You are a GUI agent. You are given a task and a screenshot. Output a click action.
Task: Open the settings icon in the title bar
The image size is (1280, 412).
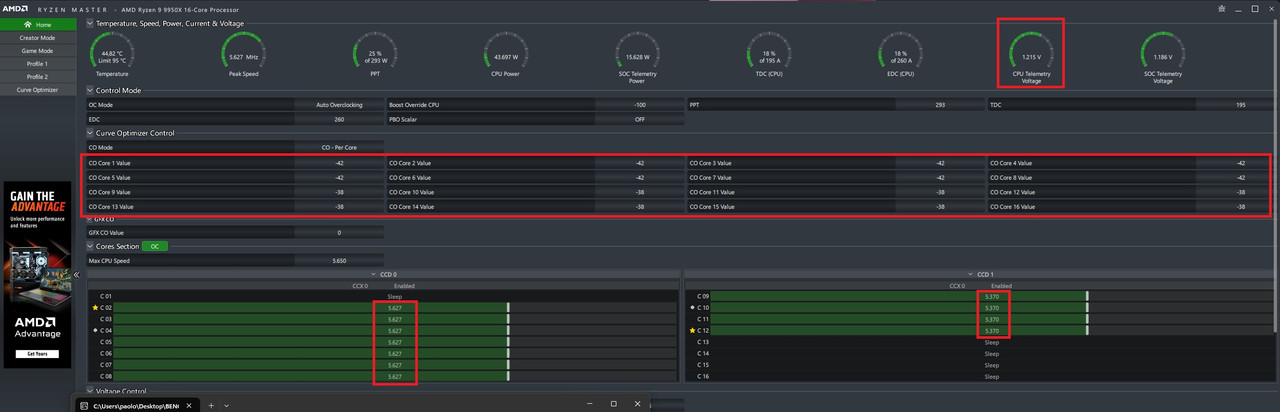[1221, 8]
